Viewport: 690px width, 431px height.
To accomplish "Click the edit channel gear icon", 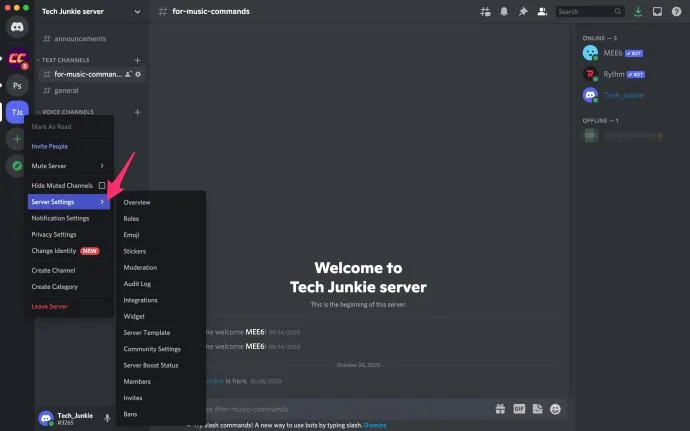I will tap(138, 74).
